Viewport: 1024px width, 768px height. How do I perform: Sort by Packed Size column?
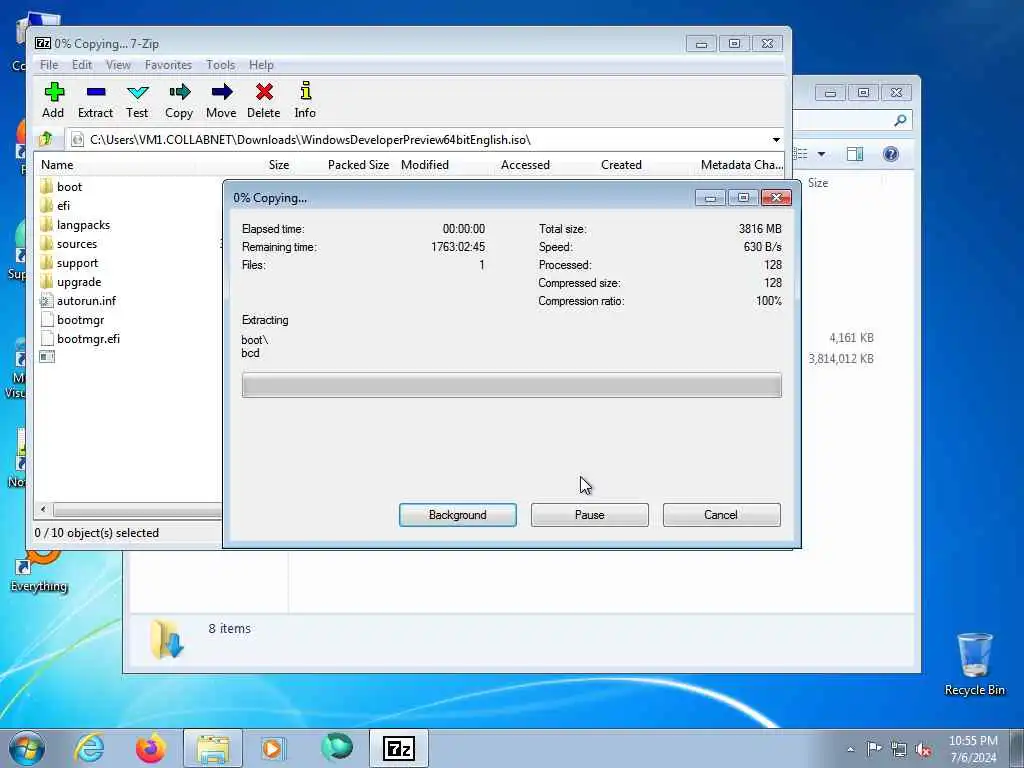pyautogui.click(x=359, y=165)
